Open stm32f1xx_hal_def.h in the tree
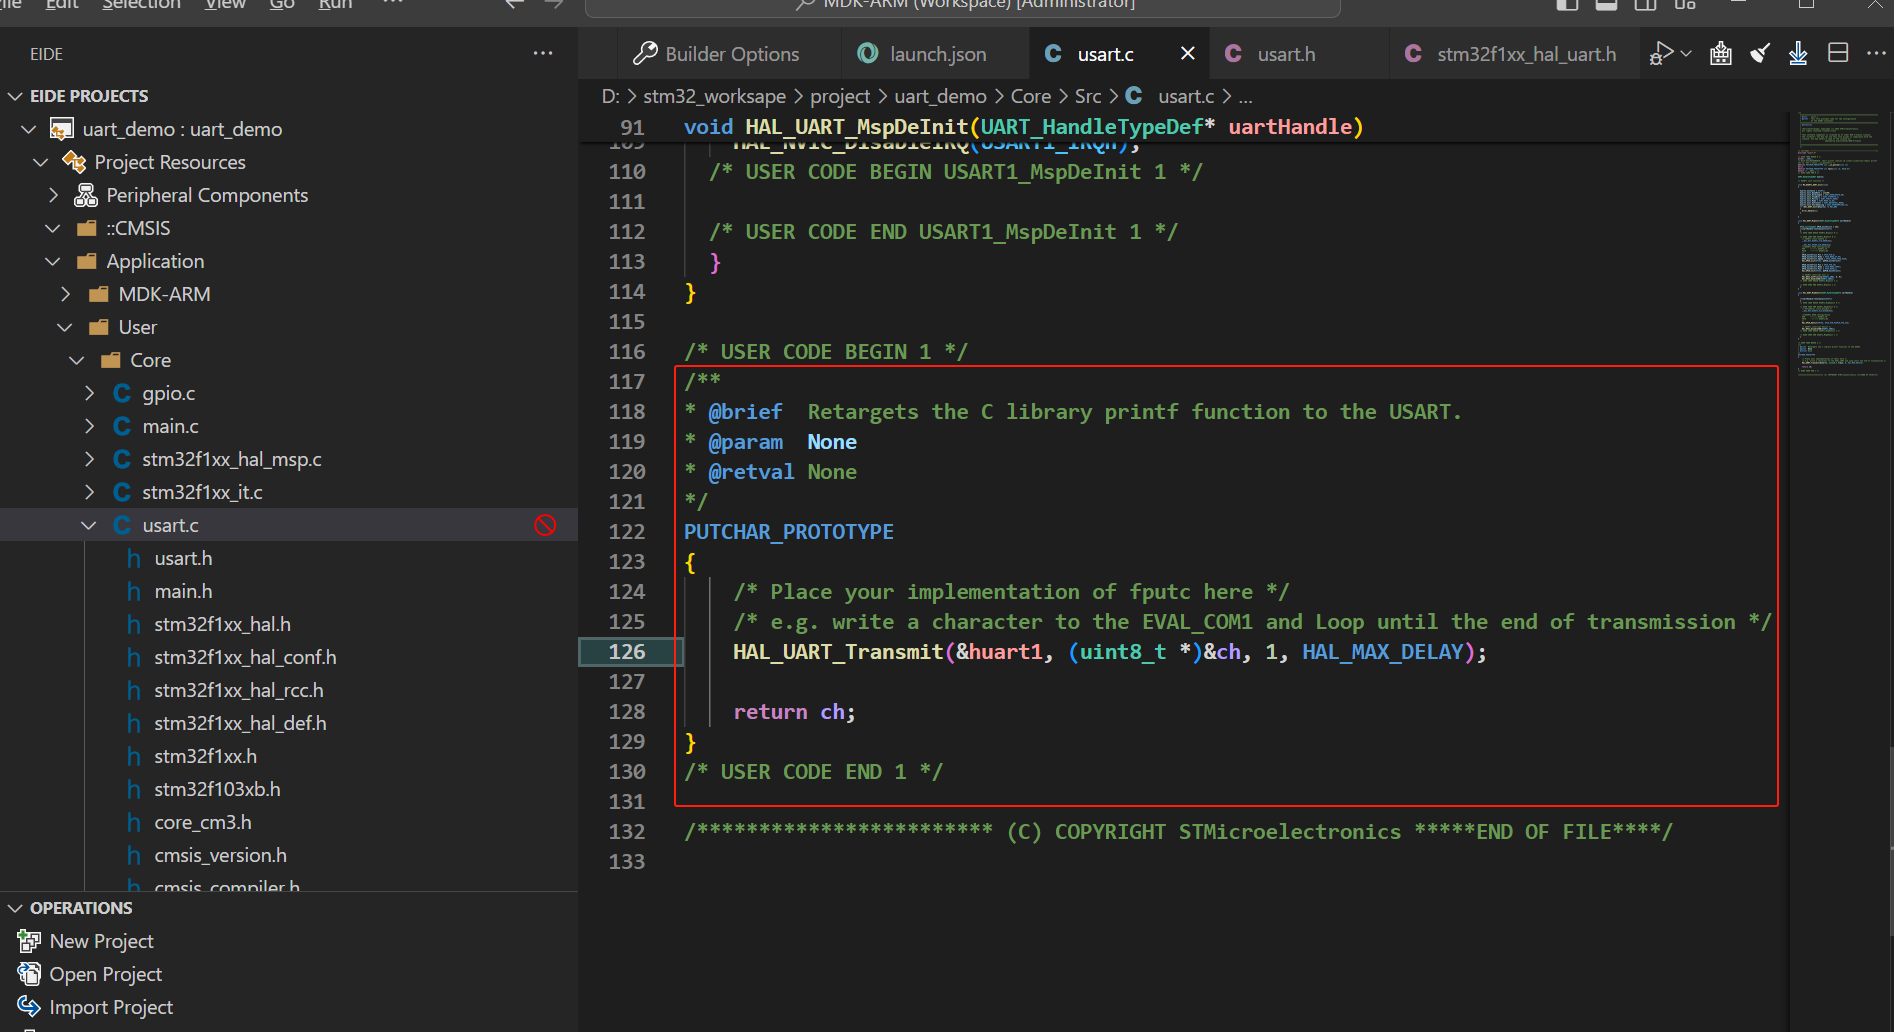 240,723
